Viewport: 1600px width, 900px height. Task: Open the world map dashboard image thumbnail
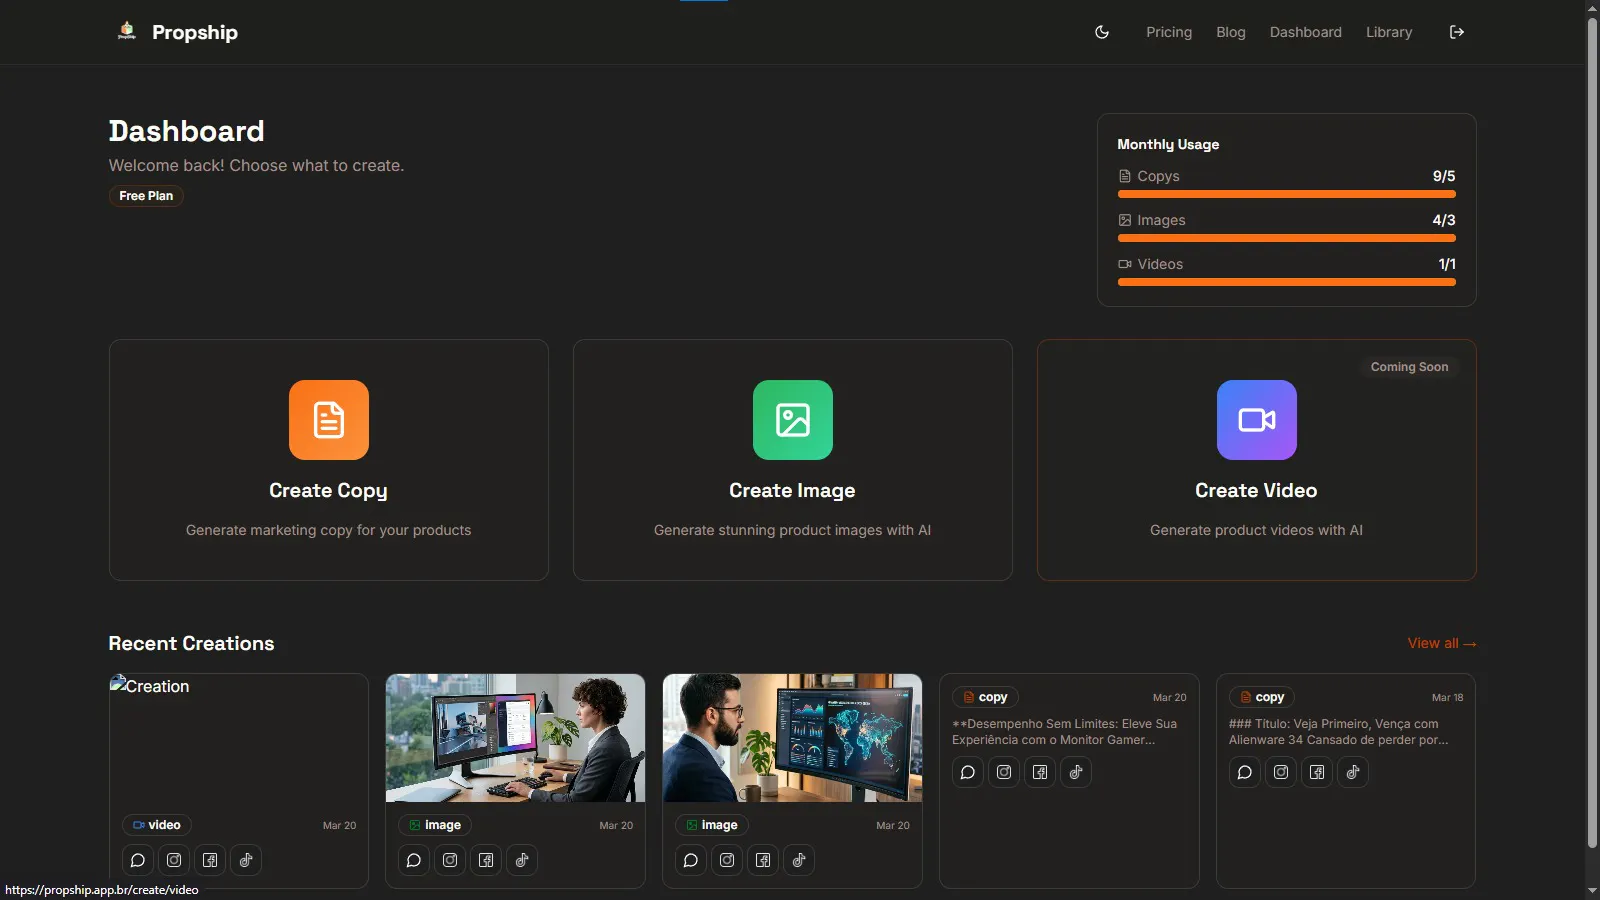pyautogui.click(x=793, y=738)
